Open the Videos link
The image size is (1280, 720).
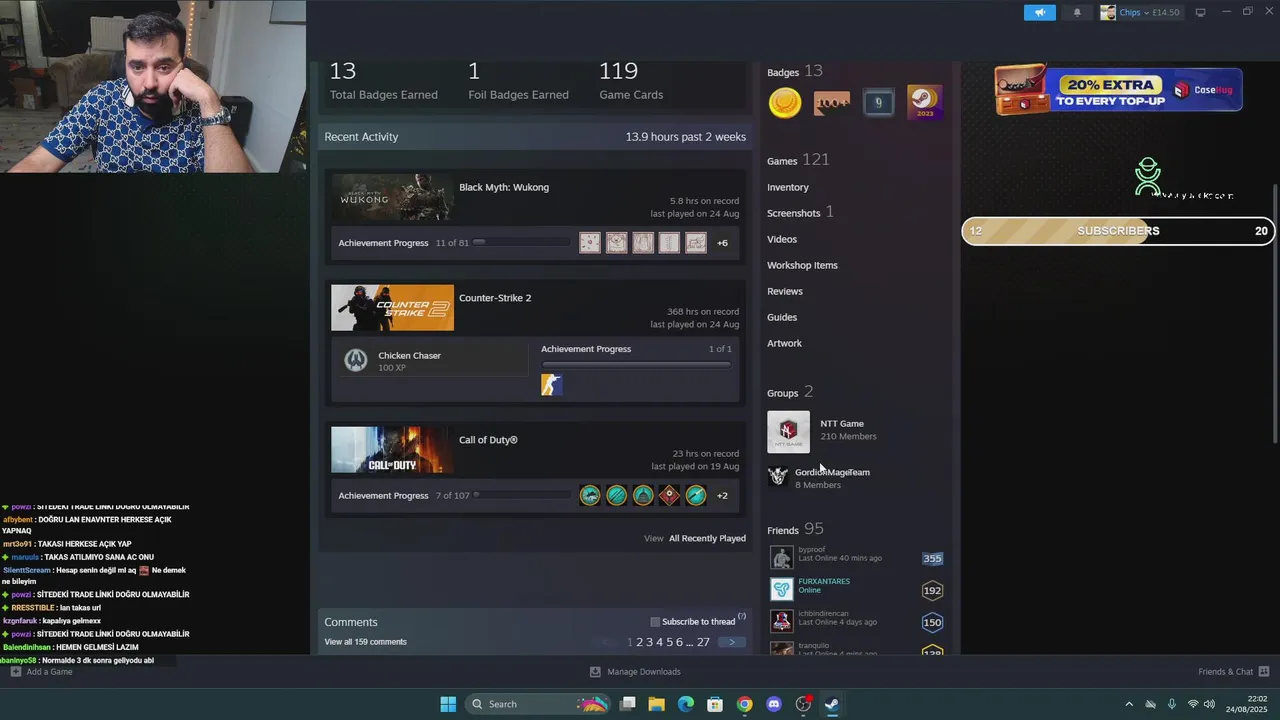(782, 239)
